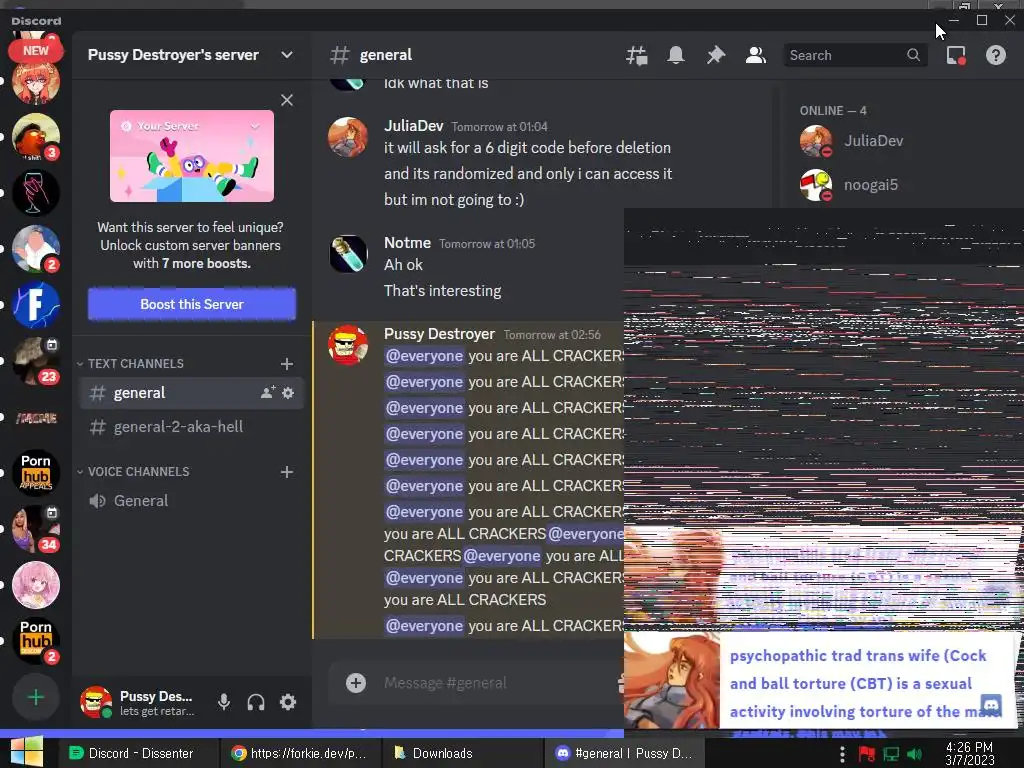Open invite people icon for general

tap(268, 393)
